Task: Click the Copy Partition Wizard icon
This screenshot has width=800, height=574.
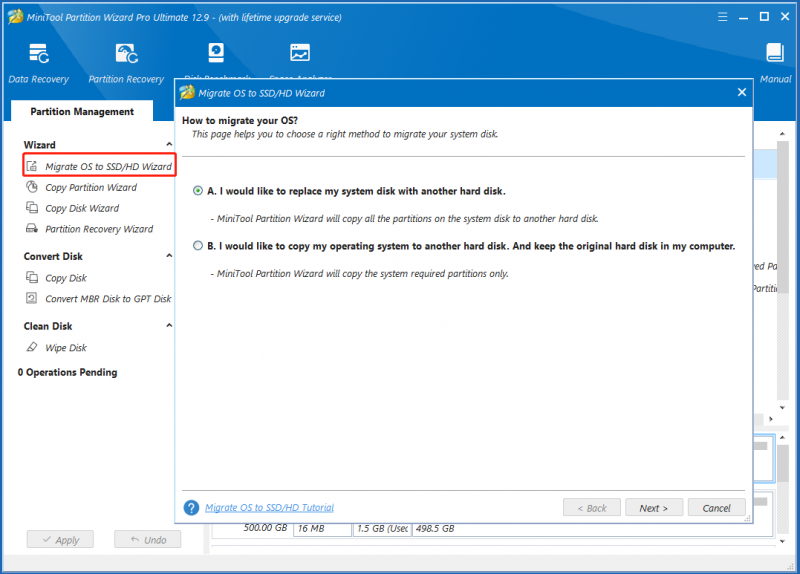Action: tap(32, 187)
